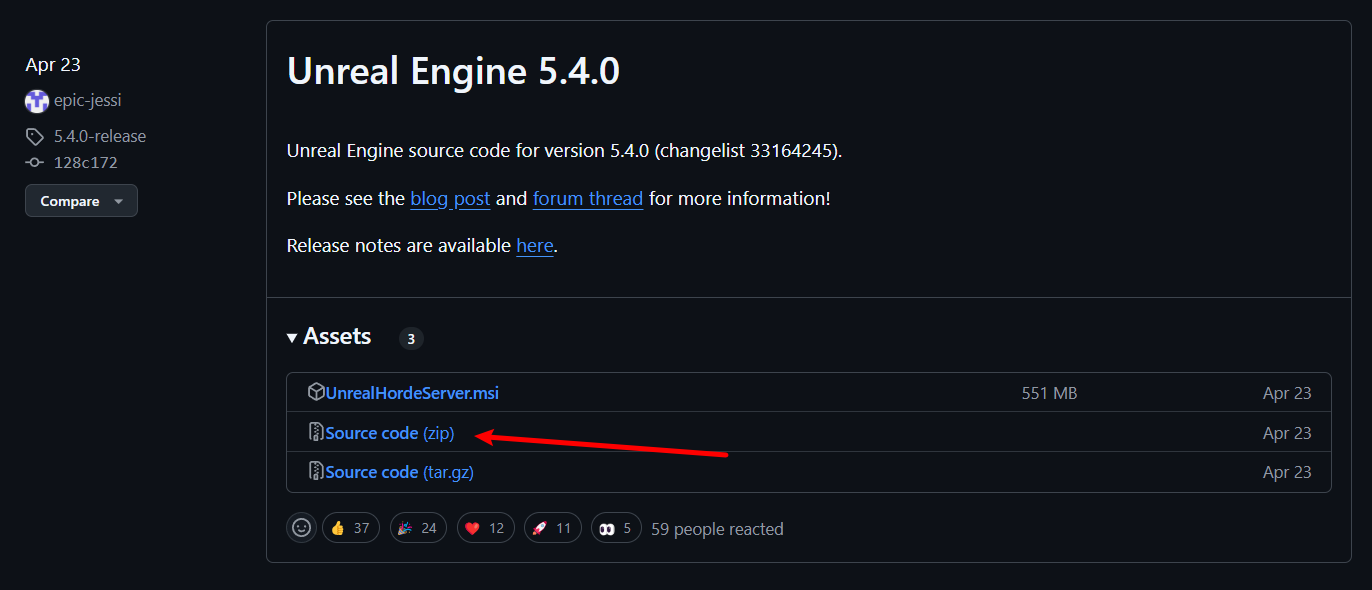Open the Unreal Engine 5.4.0 release title

(x=453, y=72)
